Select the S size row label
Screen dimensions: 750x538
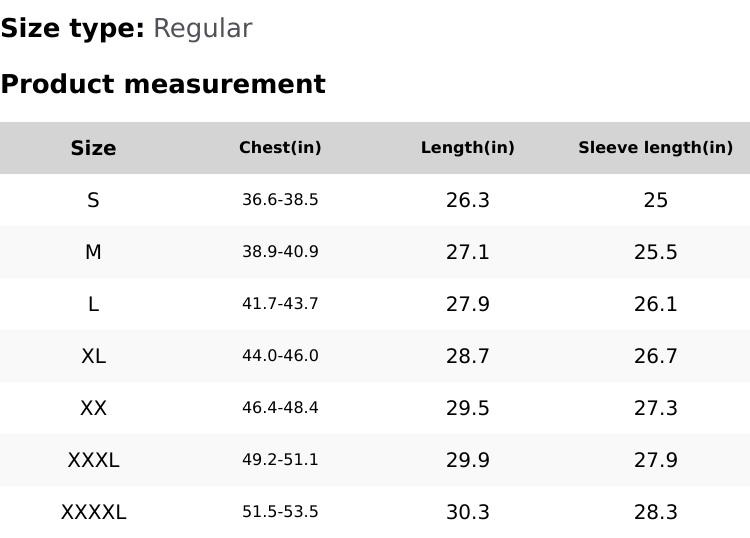pyautogui.click(x=93, y=200)
